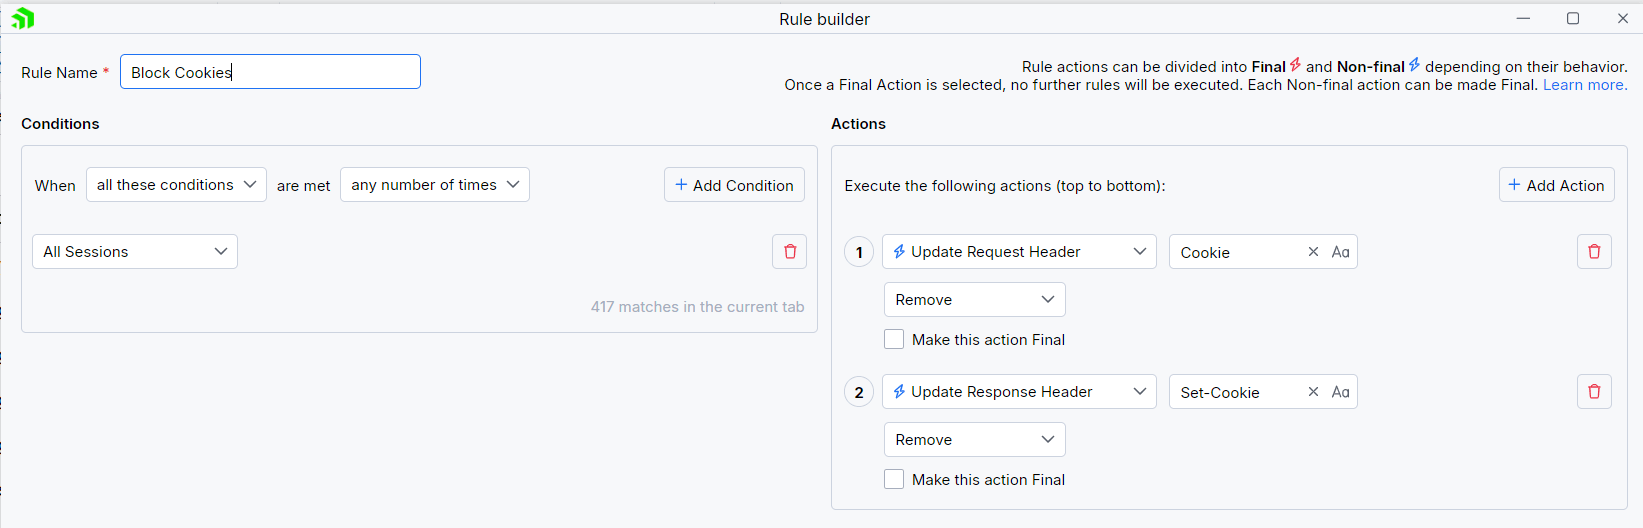The image size is (1643, 528).
Task: Open the Update Request Header action dropdown
Action: [1018, 252]
